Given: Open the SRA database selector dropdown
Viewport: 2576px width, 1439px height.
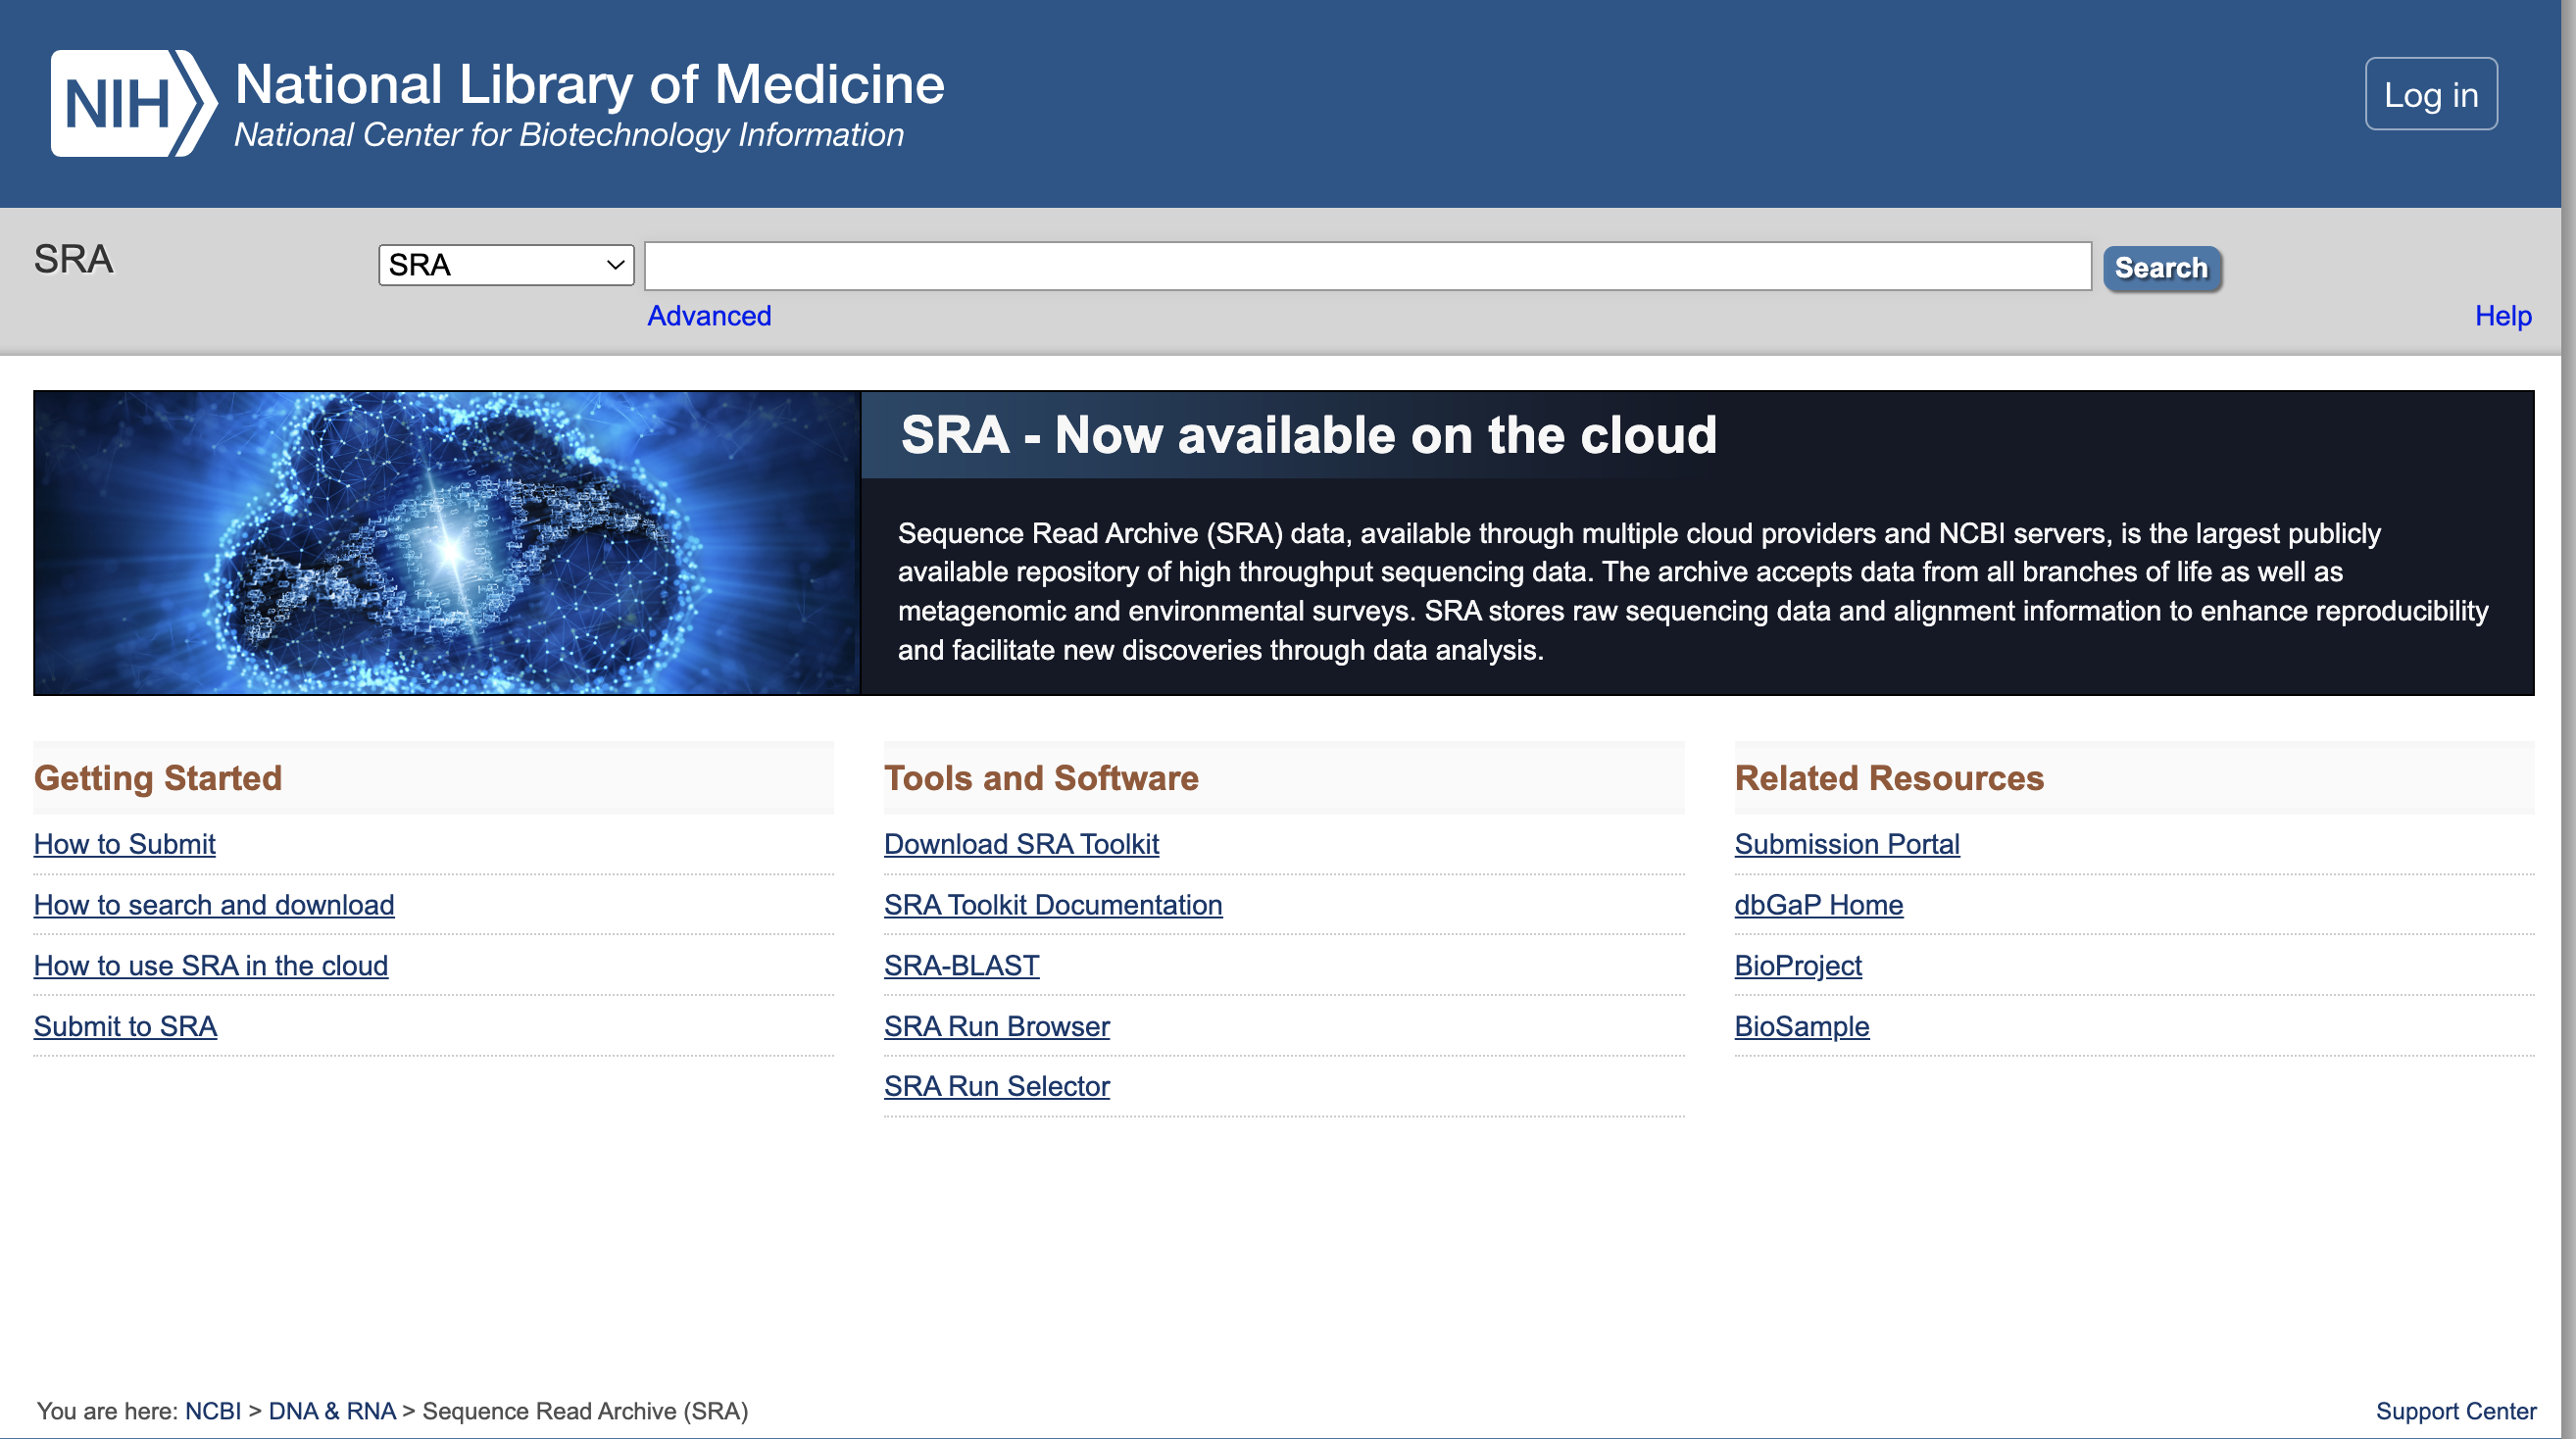Looking at the screenshot, I should (x=505, y=264).
